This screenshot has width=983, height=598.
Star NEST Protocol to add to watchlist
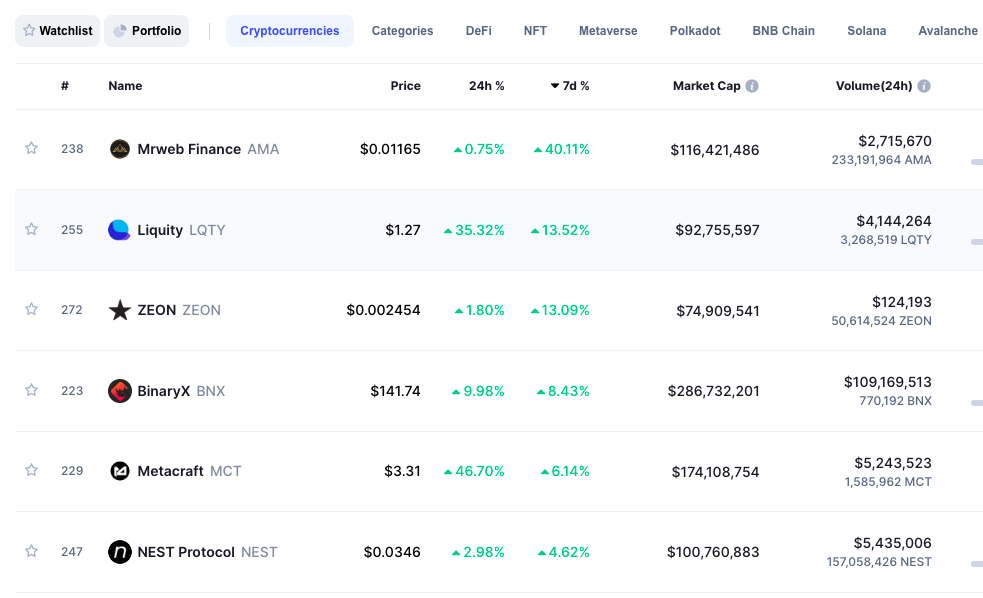click(x=31, y=551)
